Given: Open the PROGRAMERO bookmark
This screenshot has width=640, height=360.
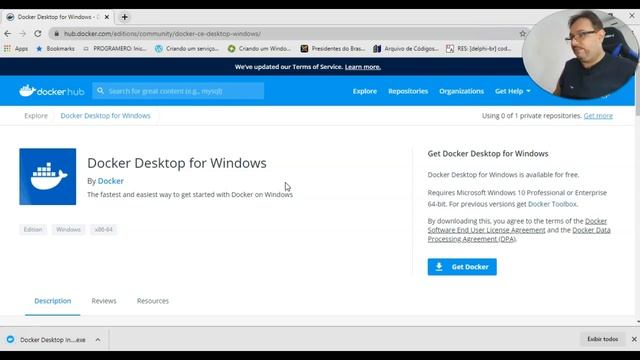Looking at the screenshot, I should click(x=115, y=49).
